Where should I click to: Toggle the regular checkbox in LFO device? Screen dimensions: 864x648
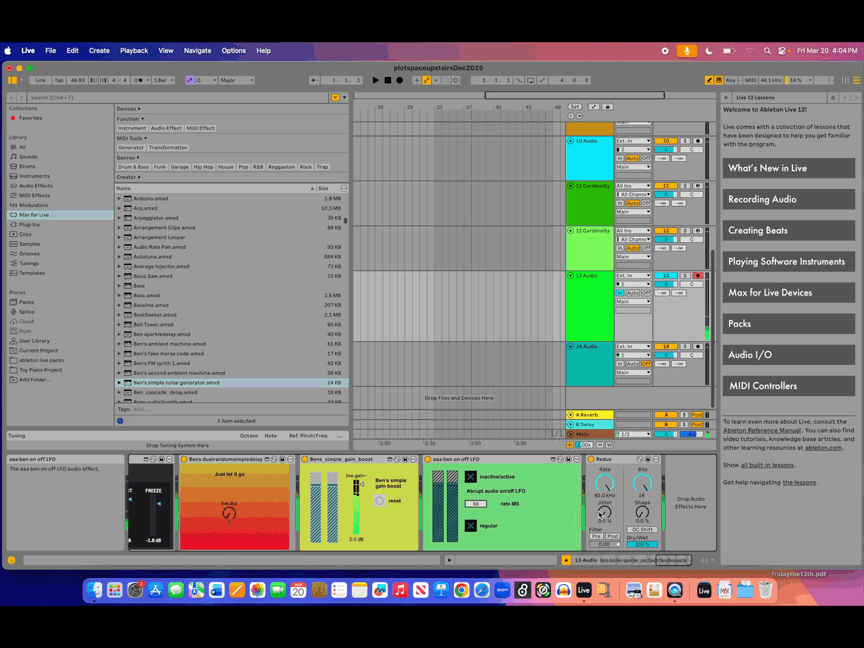[471, 526]
